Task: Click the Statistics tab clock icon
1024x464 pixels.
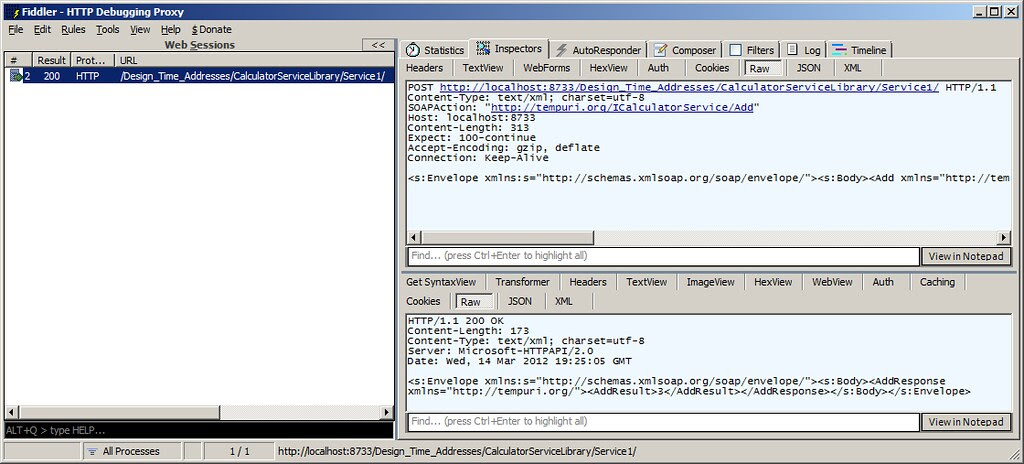Action: click(412, 50)
